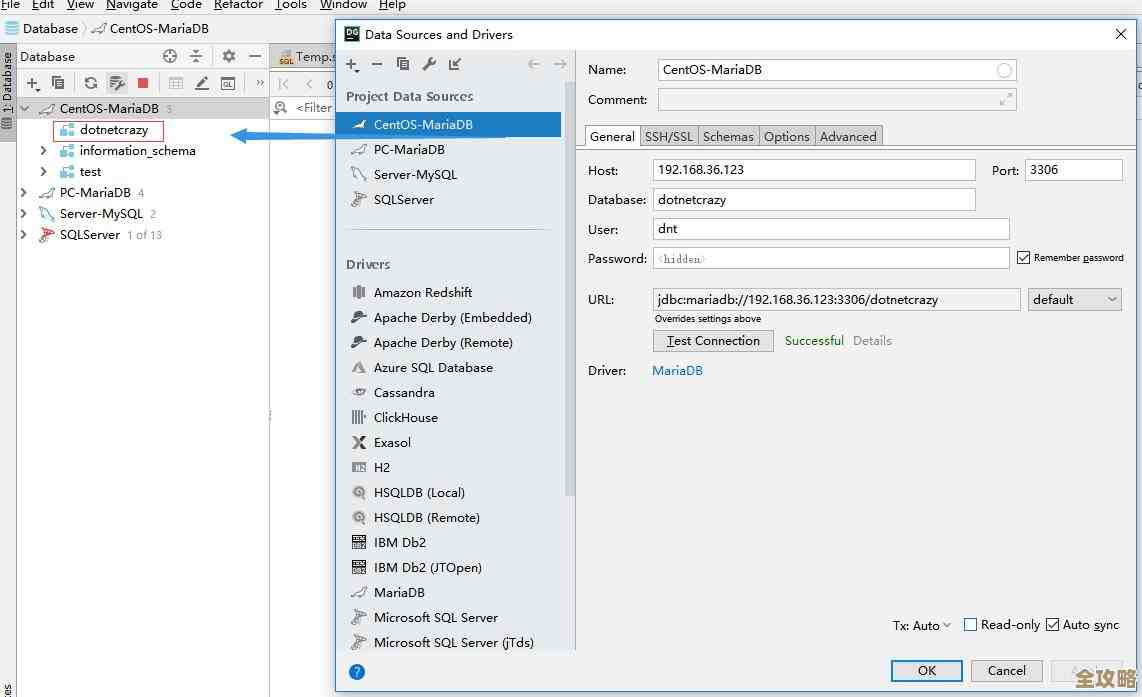Click the Details link next to Successful
The width and height of the screenshot is (1142, 697).
tap(872, 340)
